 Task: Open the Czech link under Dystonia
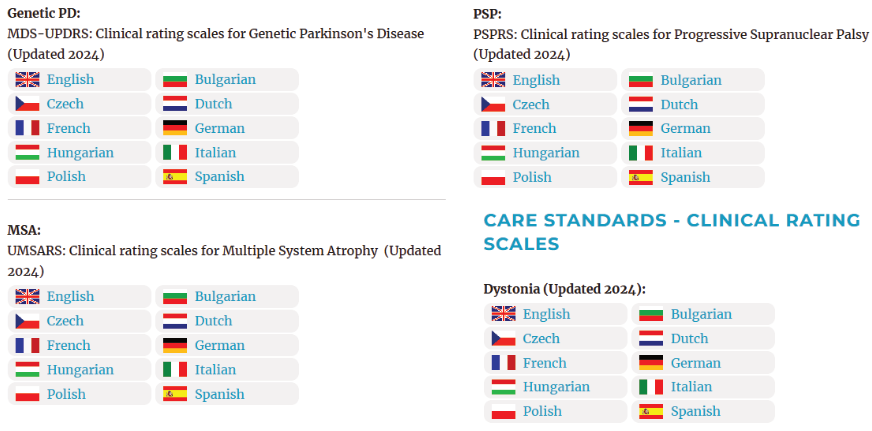click(541, 338)
